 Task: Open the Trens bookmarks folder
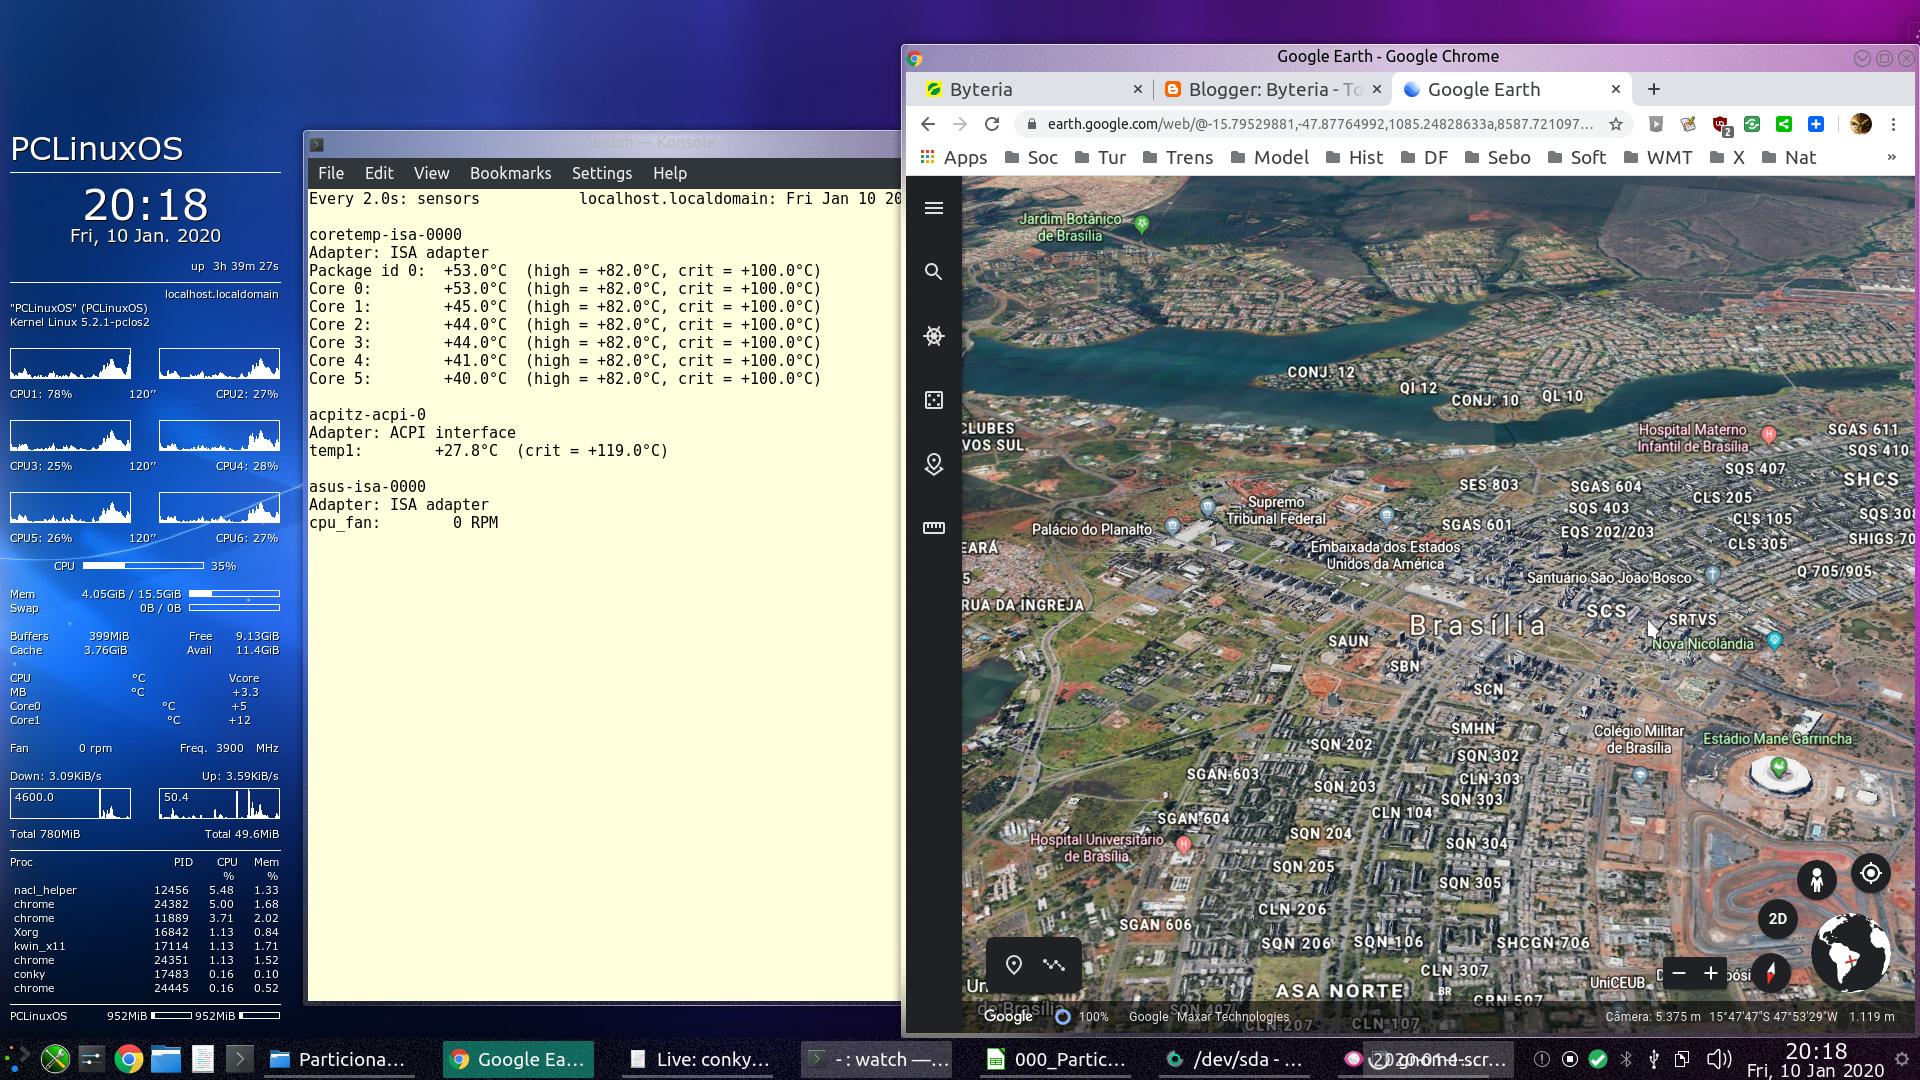[1177, 157]
